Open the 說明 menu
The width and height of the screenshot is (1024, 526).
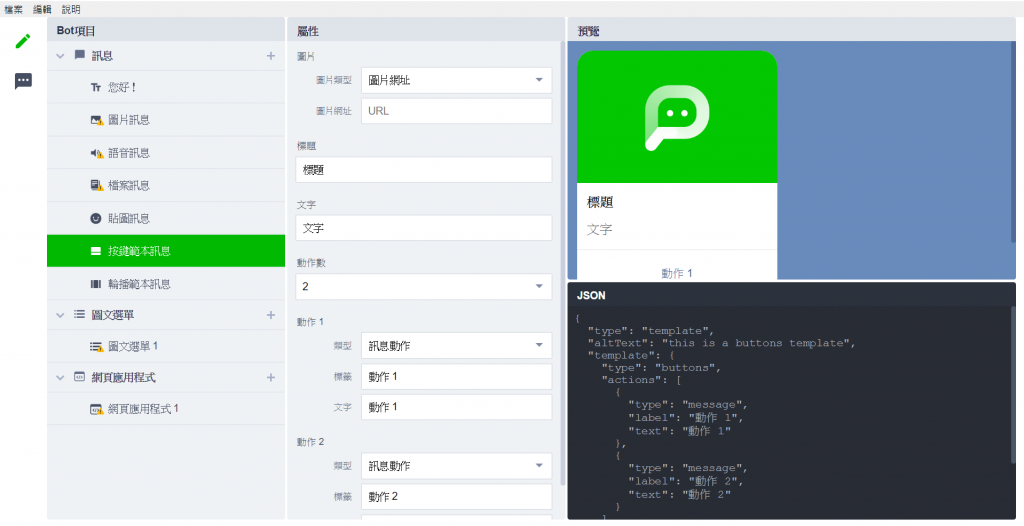click(x=71, y=9)
